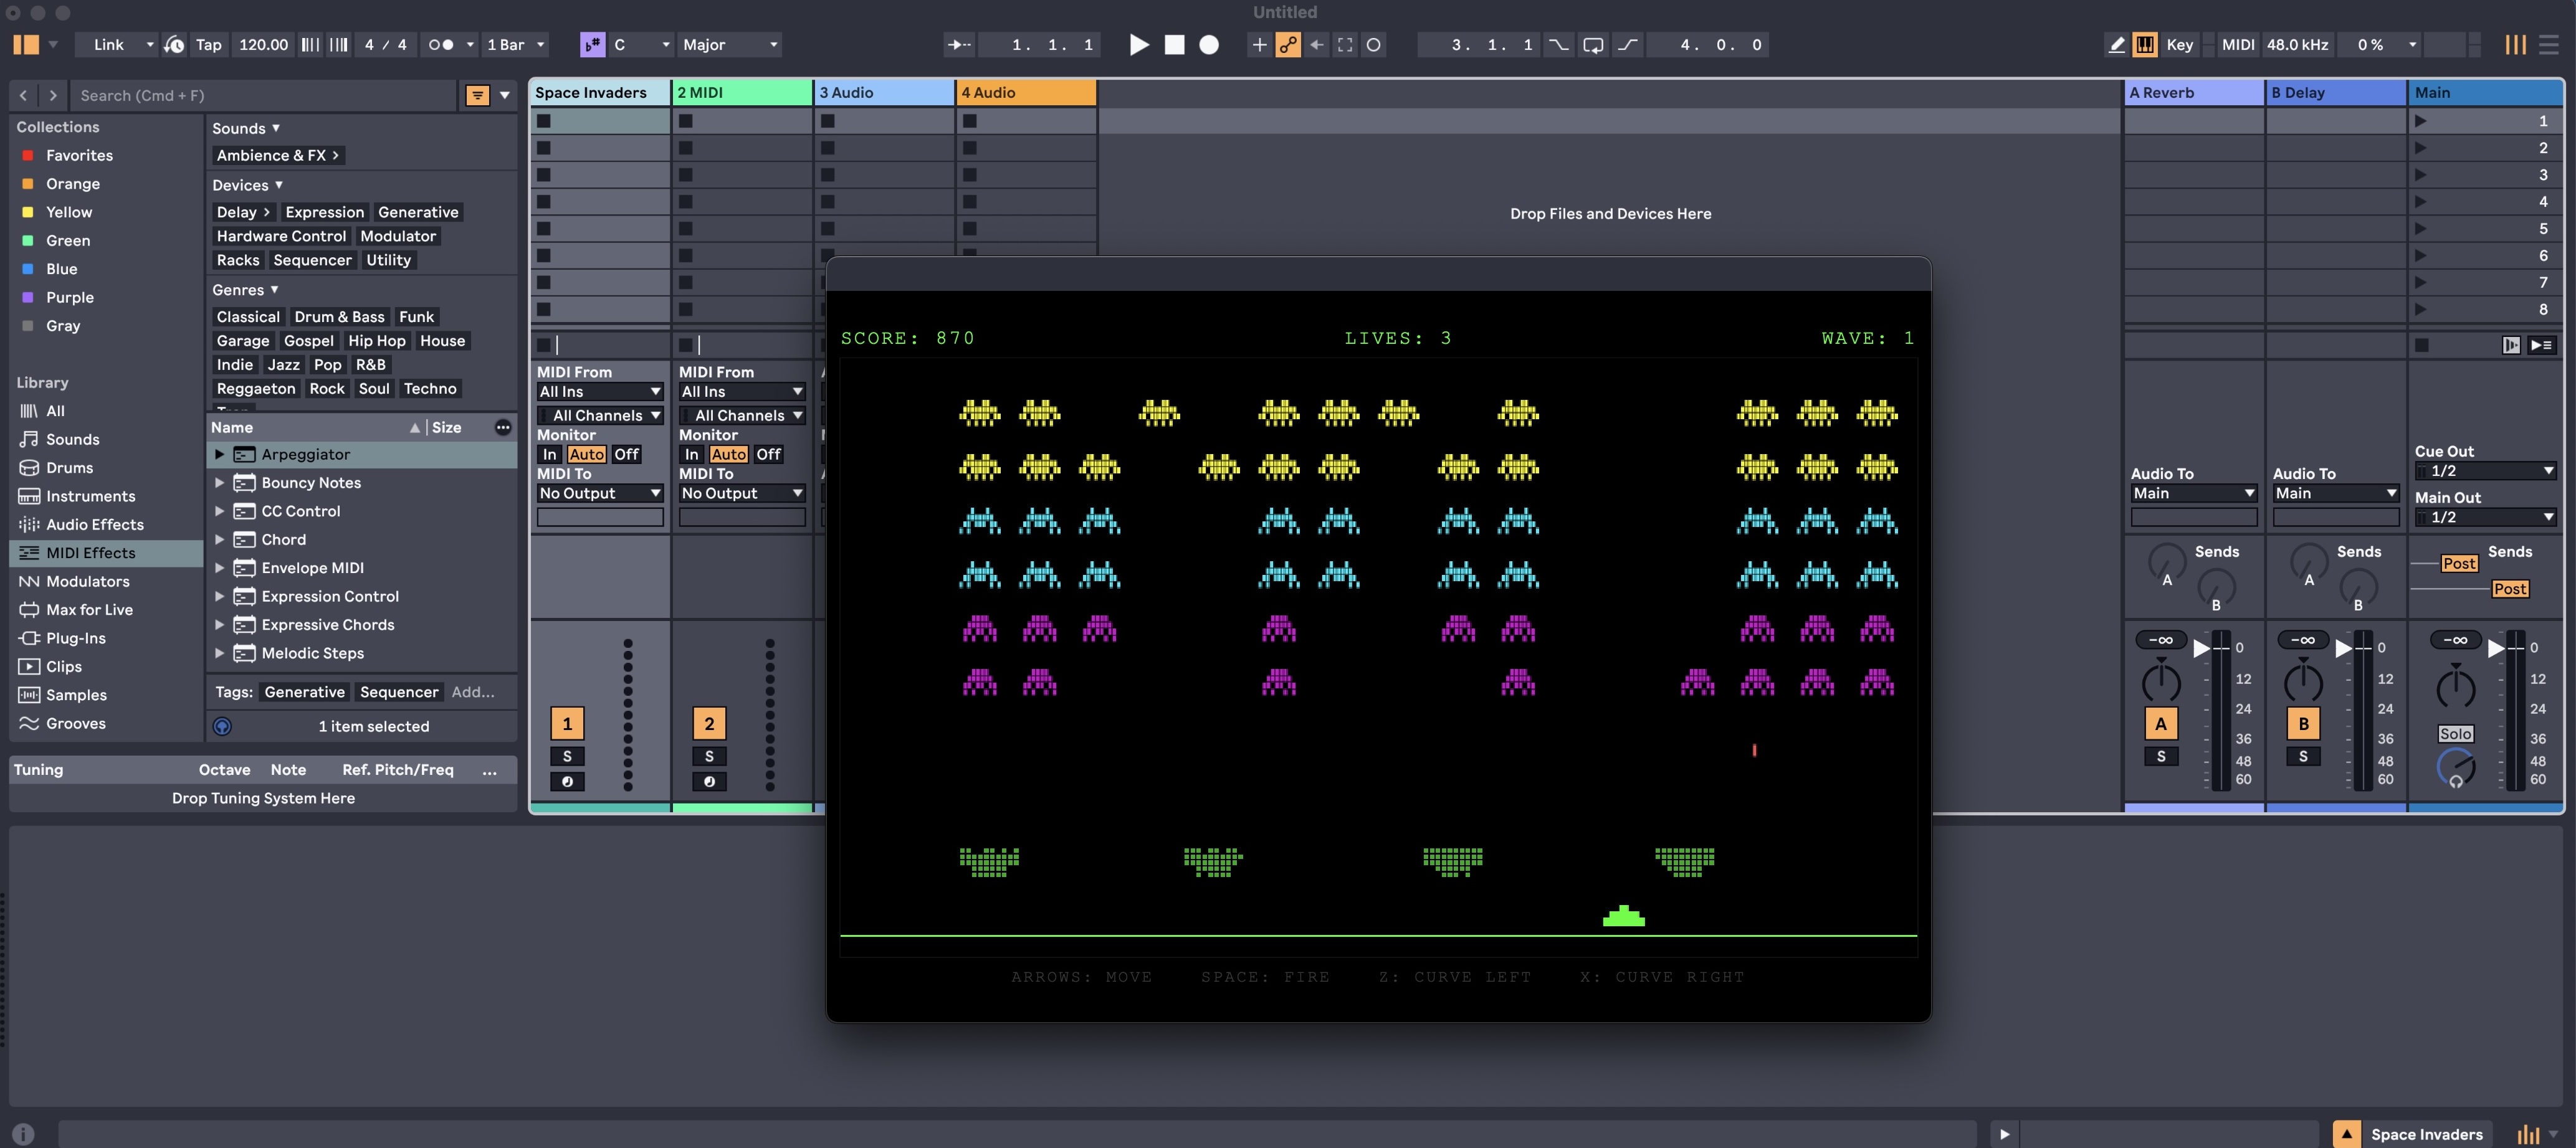Viewport: 2576px width, 1148px height.
Task: Click the Re-enable Automation arrow icon
Action: (1317, 45)
